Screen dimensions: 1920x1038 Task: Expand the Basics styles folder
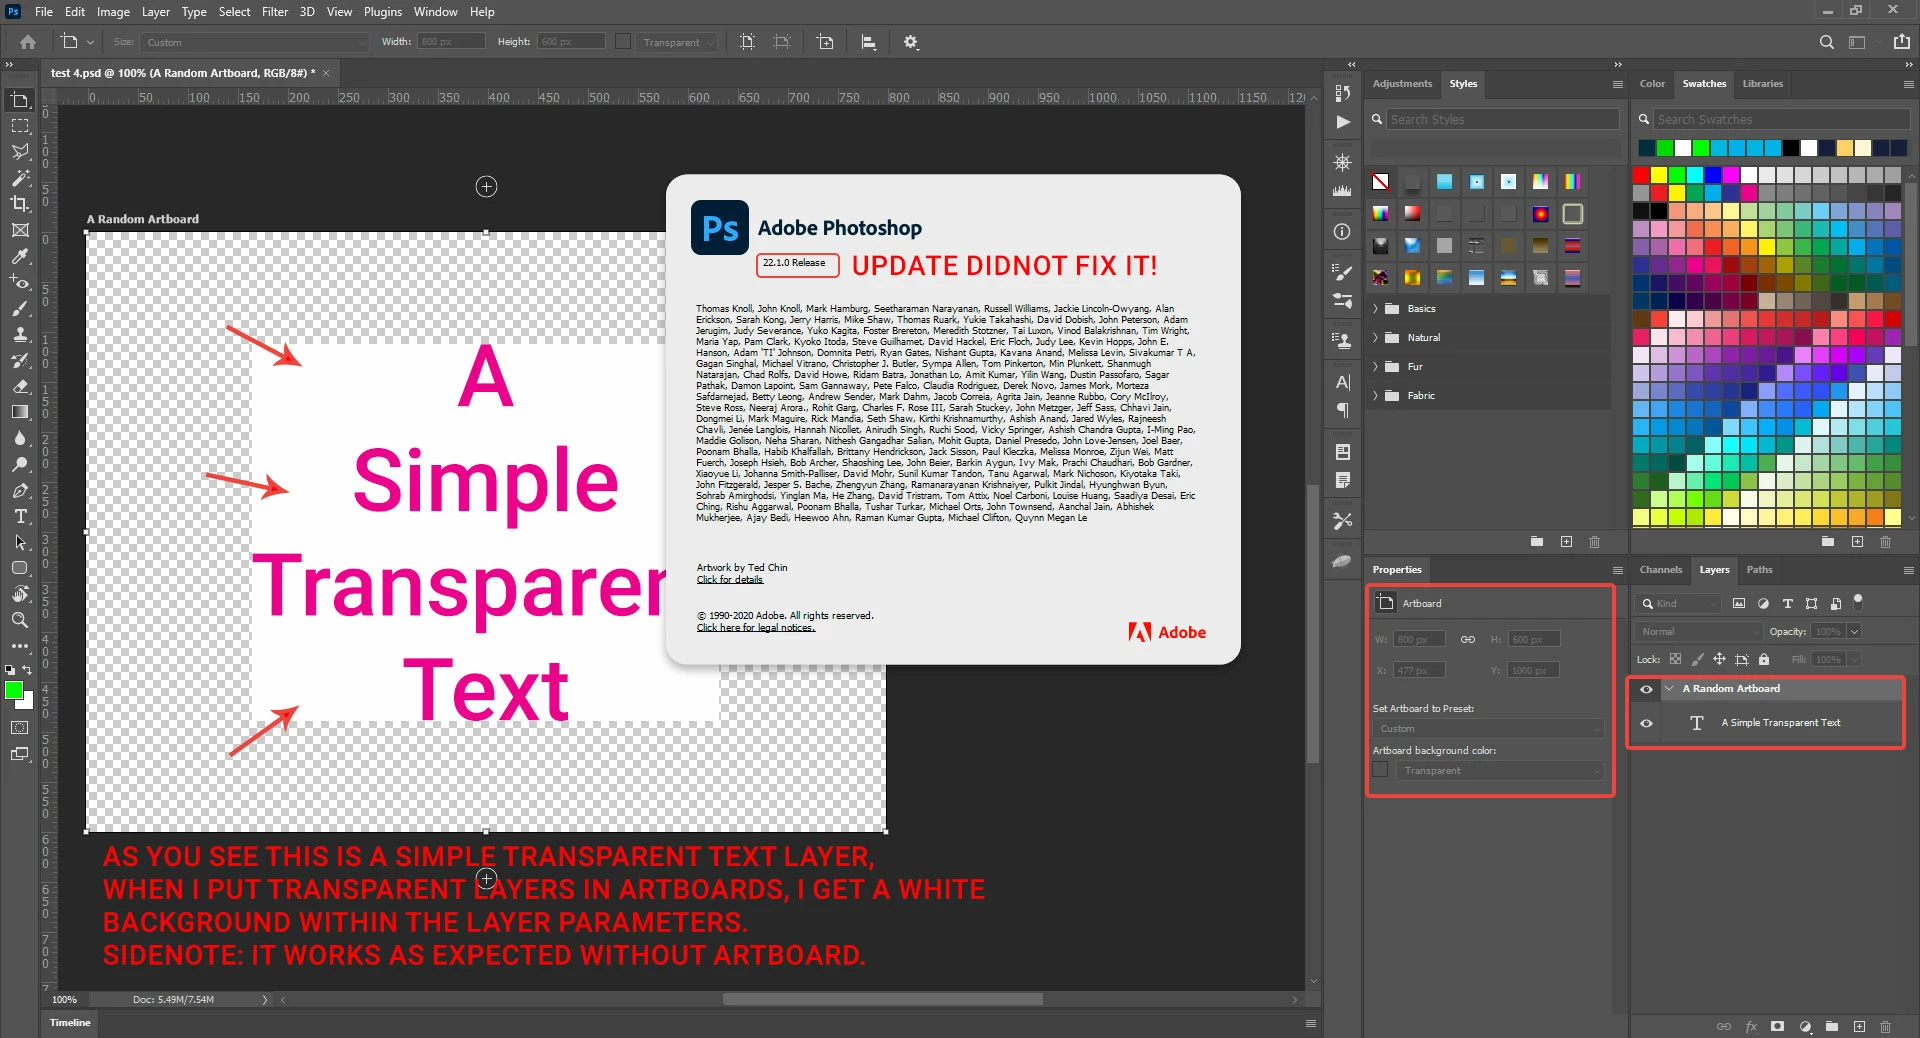point(1375,309)
